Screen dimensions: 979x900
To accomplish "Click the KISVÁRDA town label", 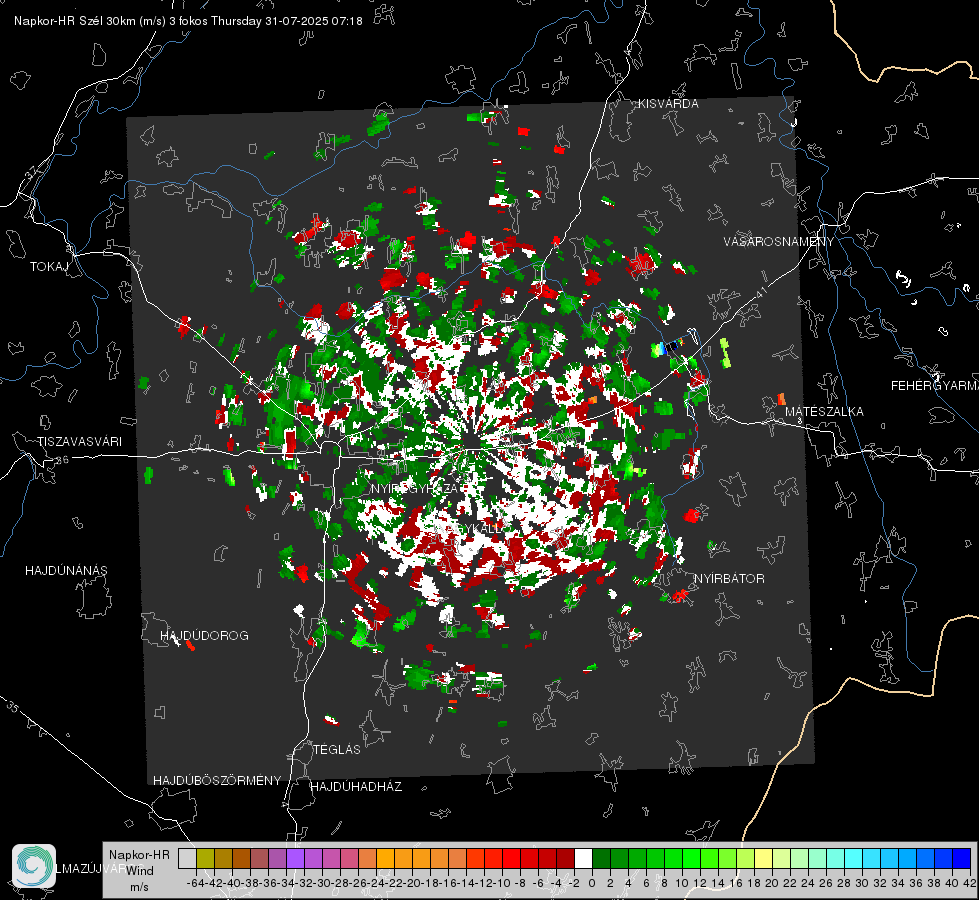I will (668, 104).
